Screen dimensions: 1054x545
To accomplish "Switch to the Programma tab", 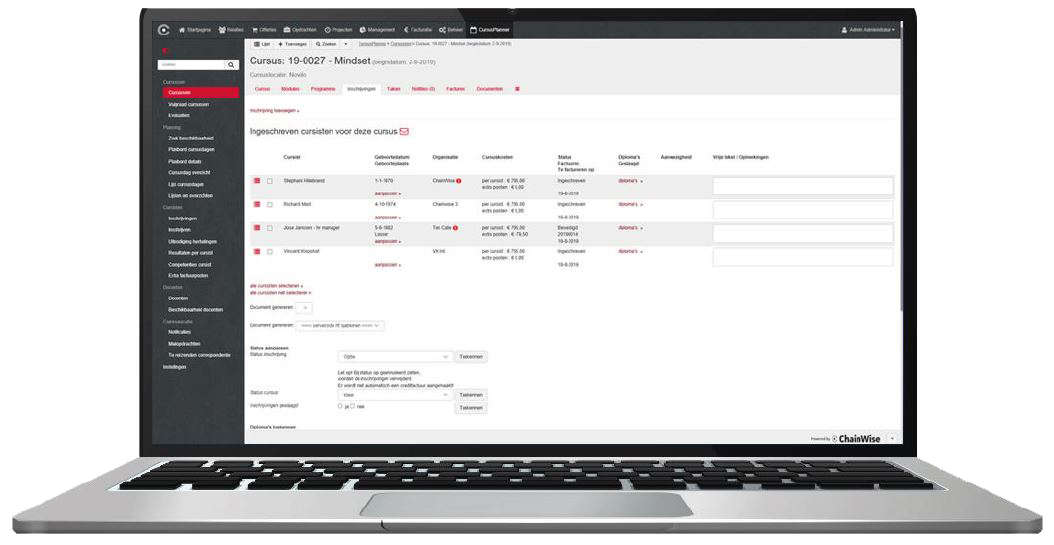I will pos(323,89).
